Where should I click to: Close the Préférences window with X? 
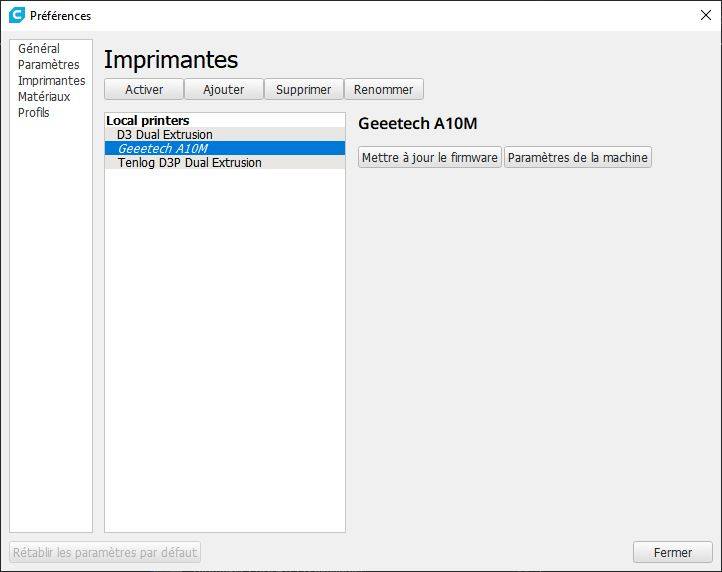[x=705, y=15]
